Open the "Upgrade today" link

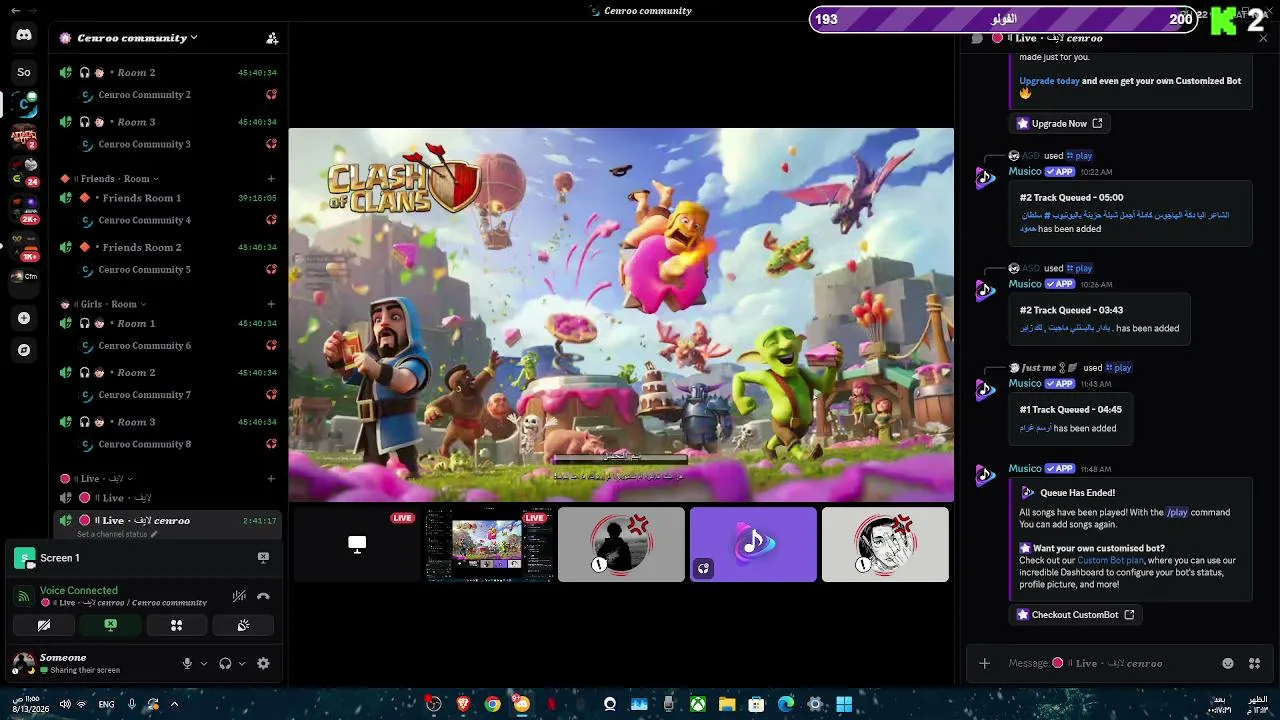pyautogui.click(x=1049, y=81)
